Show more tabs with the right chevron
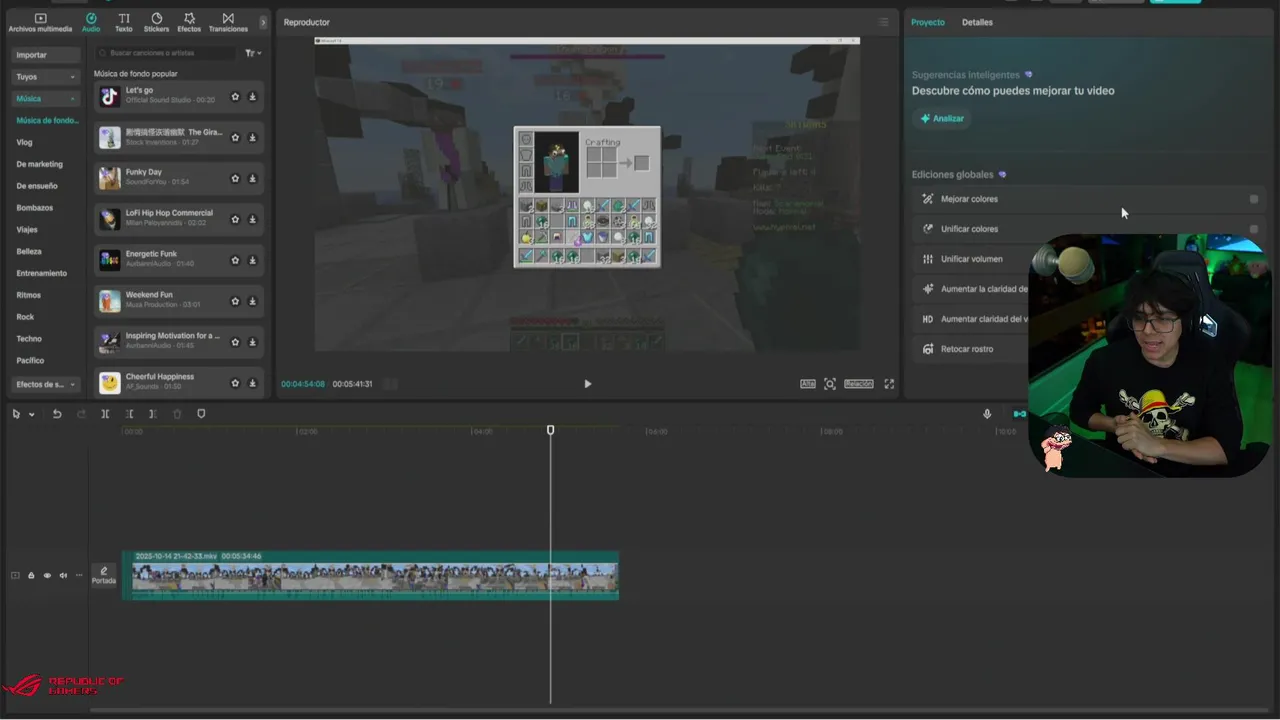Viewport: 1280px width, 720px height. tap(263, 22)
